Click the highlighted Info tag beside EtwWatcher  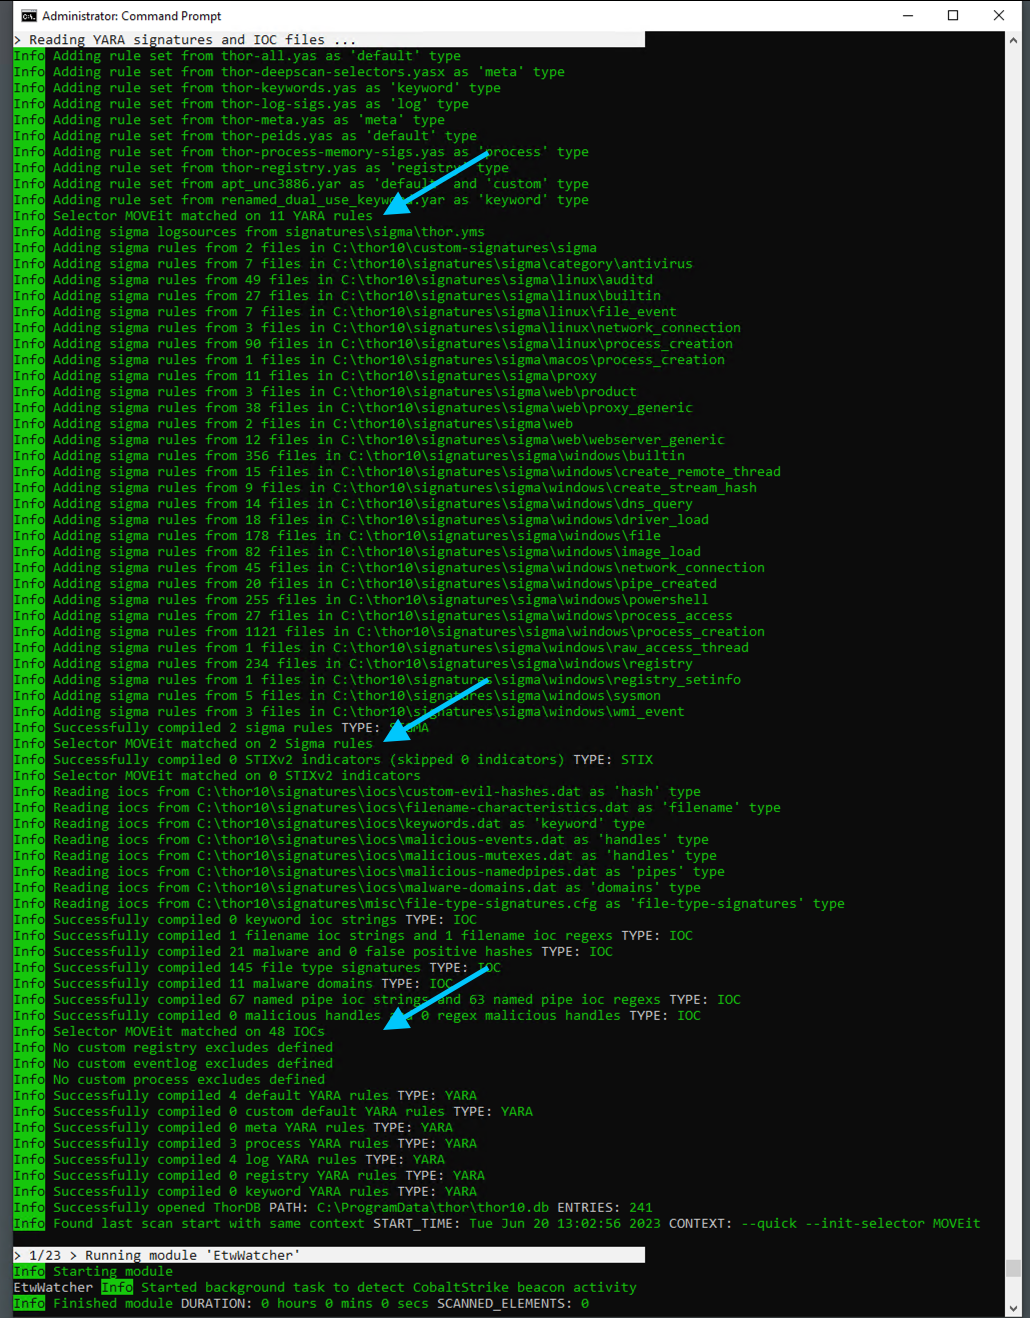point(117,1288)
